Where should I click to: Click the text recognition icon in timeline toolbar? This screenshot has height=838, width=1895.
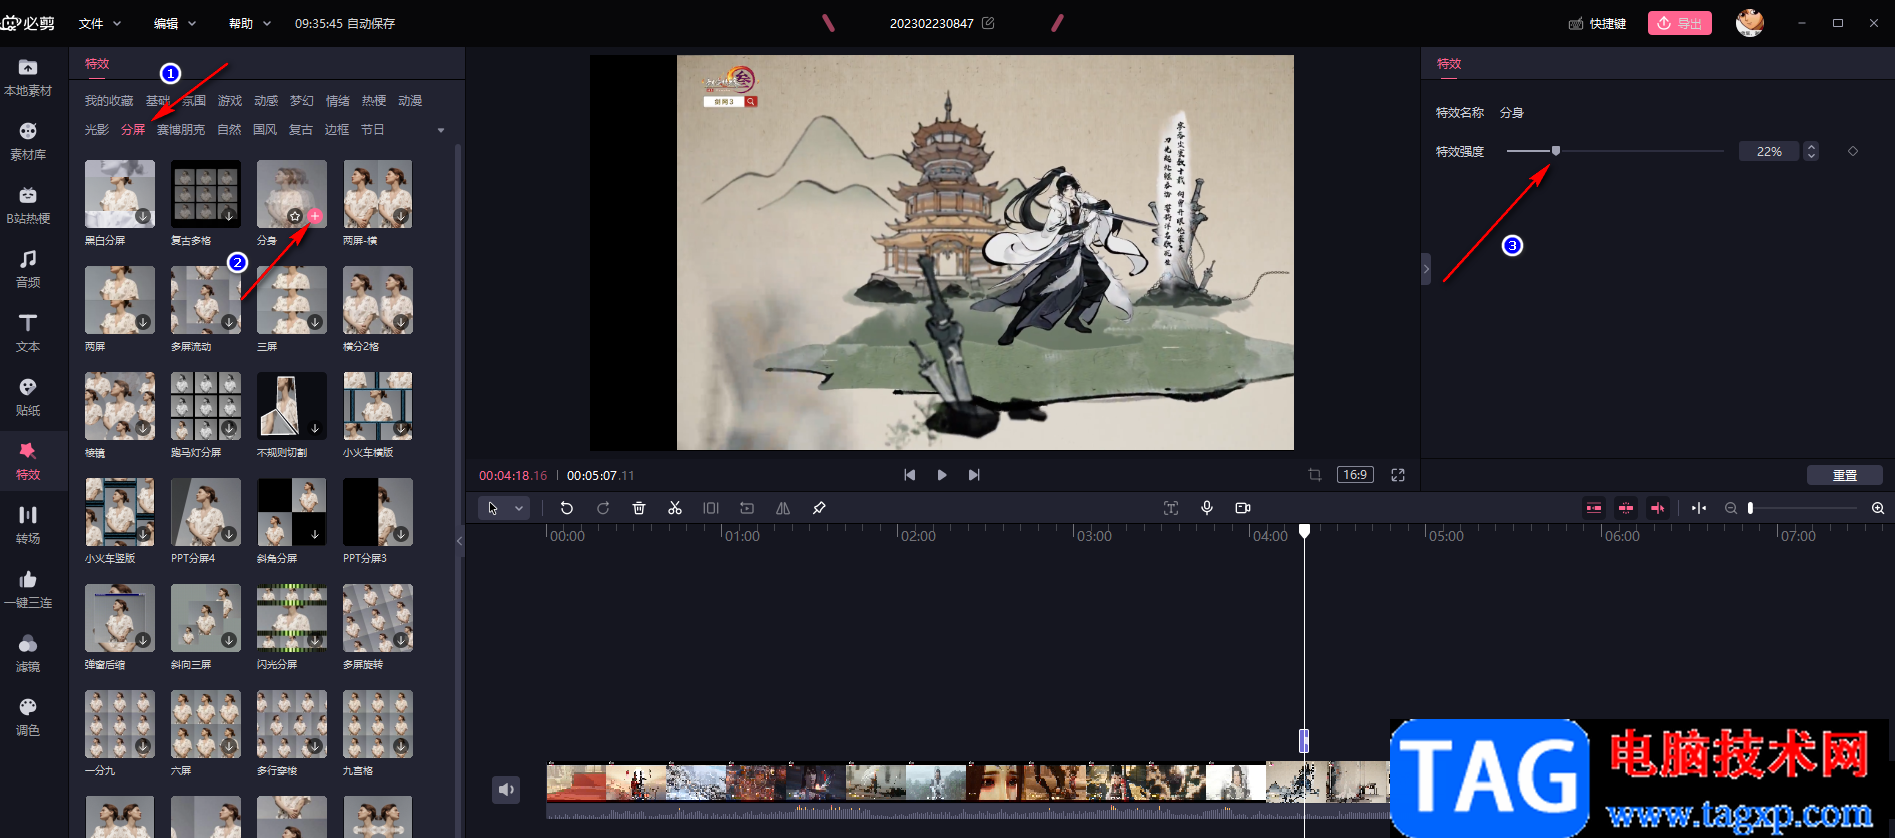(x=1171, y=508)
